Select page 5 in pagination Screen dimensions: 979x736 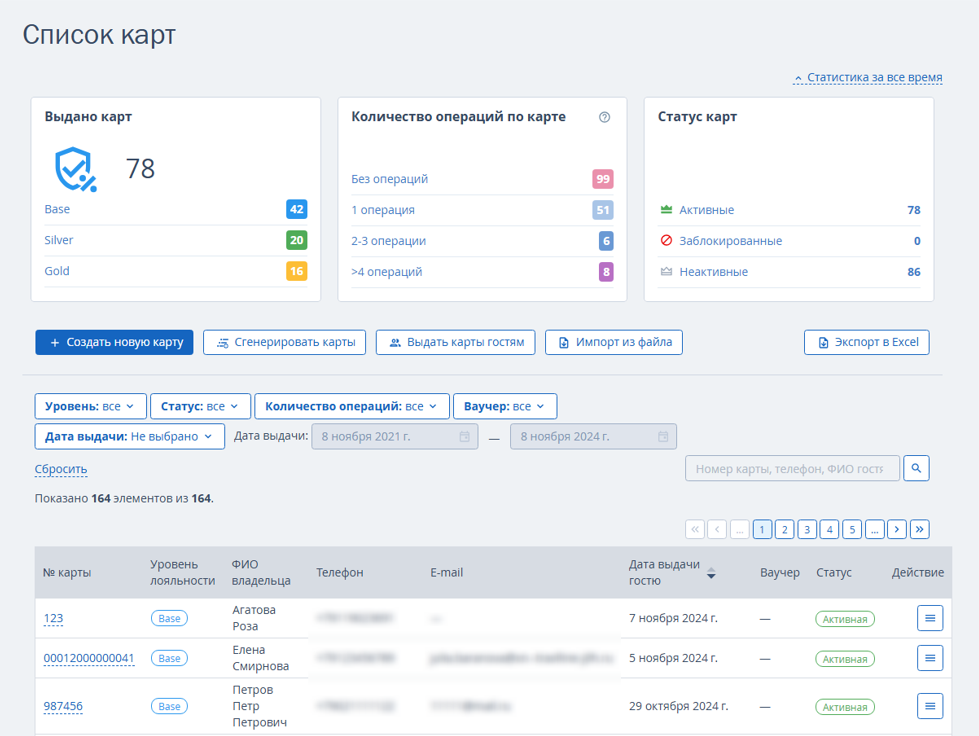852,529
